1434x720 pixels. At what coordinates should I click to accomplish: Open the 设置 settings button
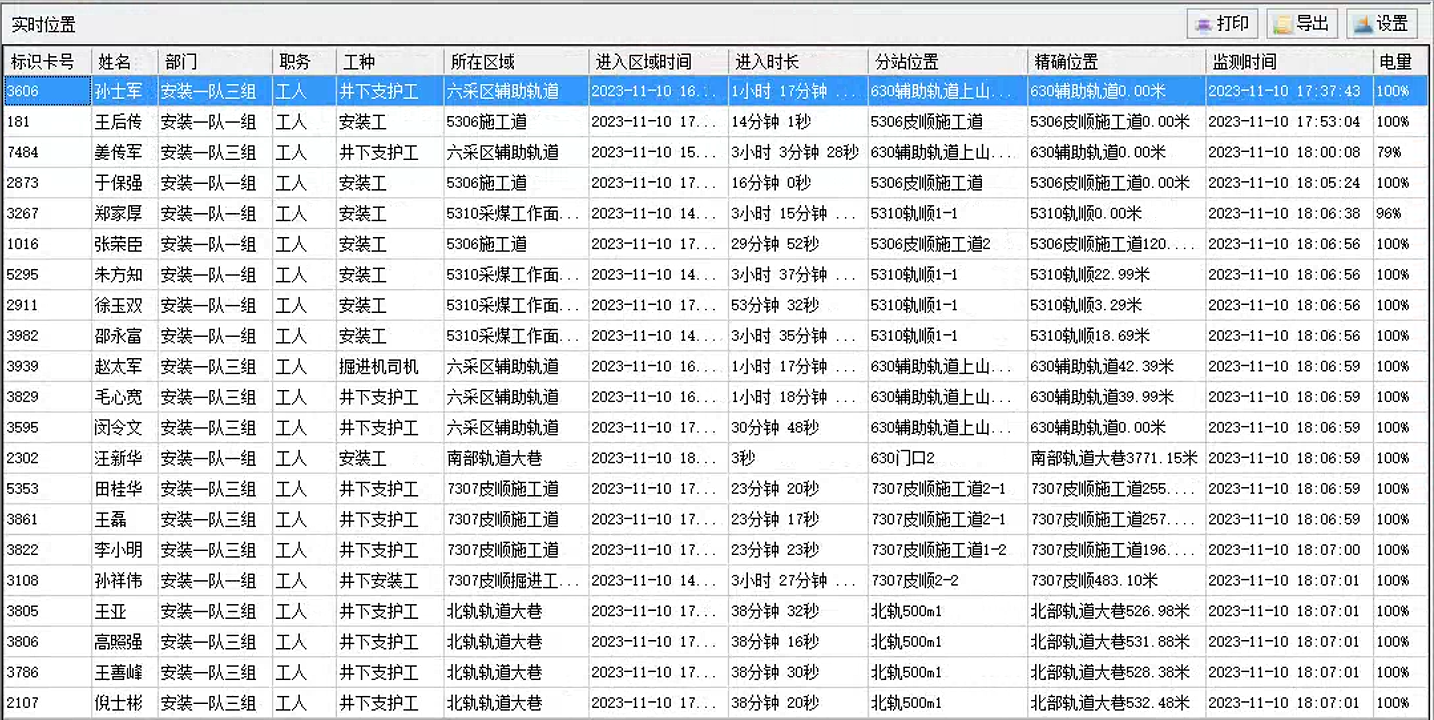1382,24
